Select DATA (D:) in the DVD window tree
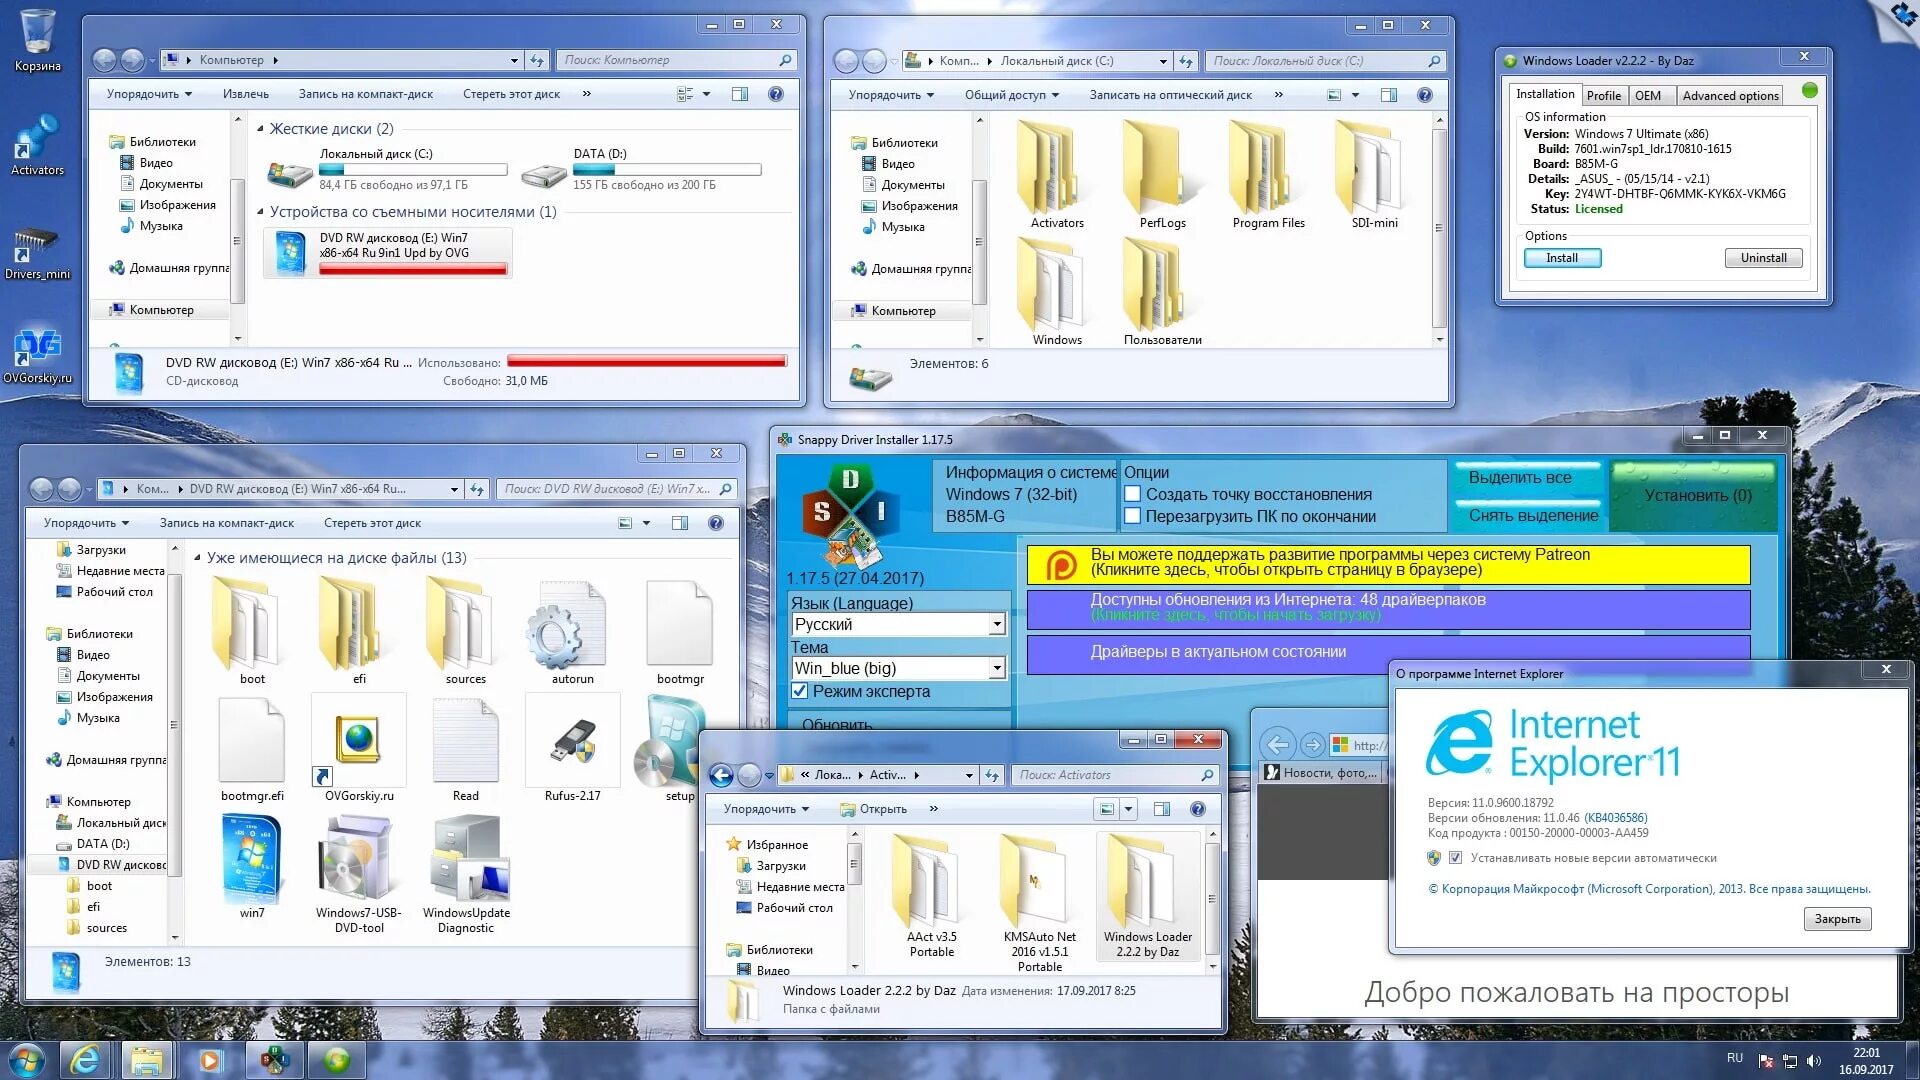Screen dimensions: 1920x1080 (x=103, y=844)
